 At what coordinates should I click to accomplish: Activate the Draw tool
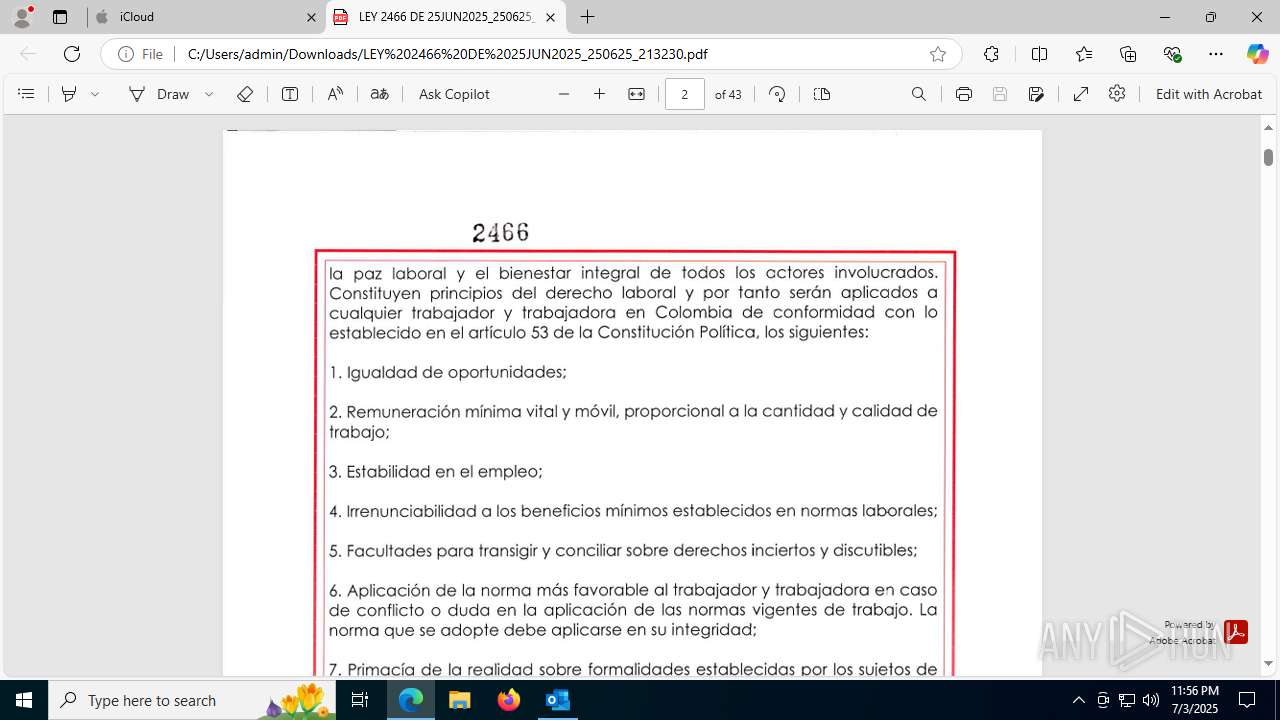click(159, 94)
